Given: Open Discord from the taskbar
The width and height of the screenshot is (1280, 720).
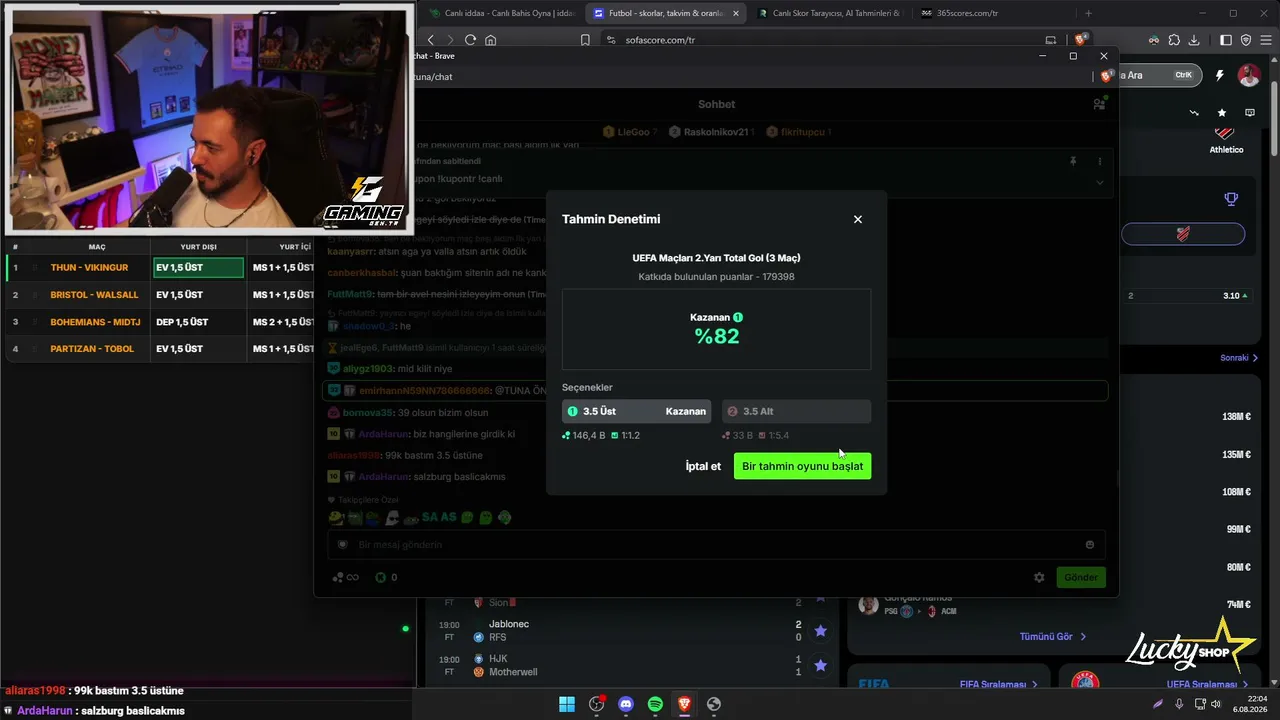Looking at the screenshot, I should (626, 704).
